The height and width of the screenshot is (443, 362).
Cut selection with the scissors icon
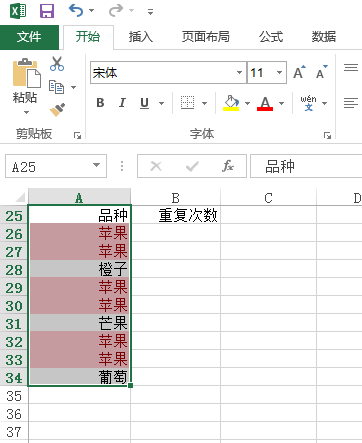tap(57, 63)
